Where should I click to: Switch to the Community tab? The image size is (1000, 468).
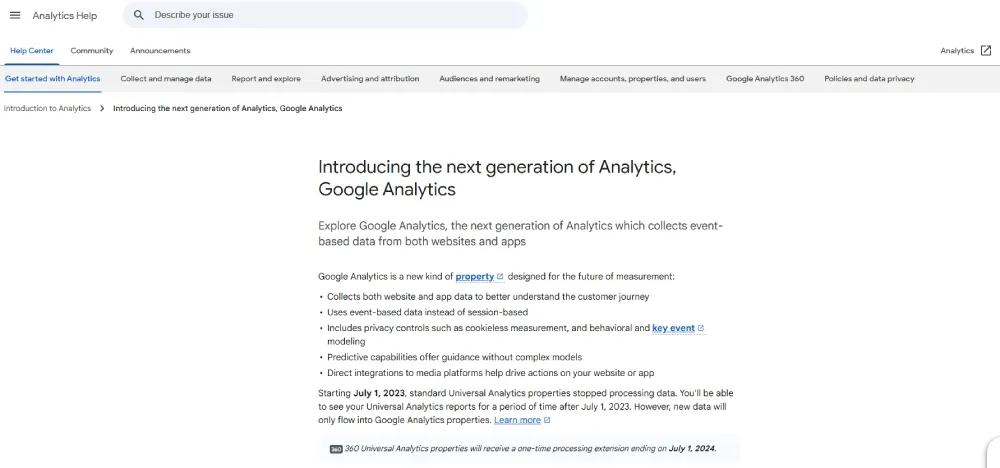pyautogui.click(x=92, y=50)
